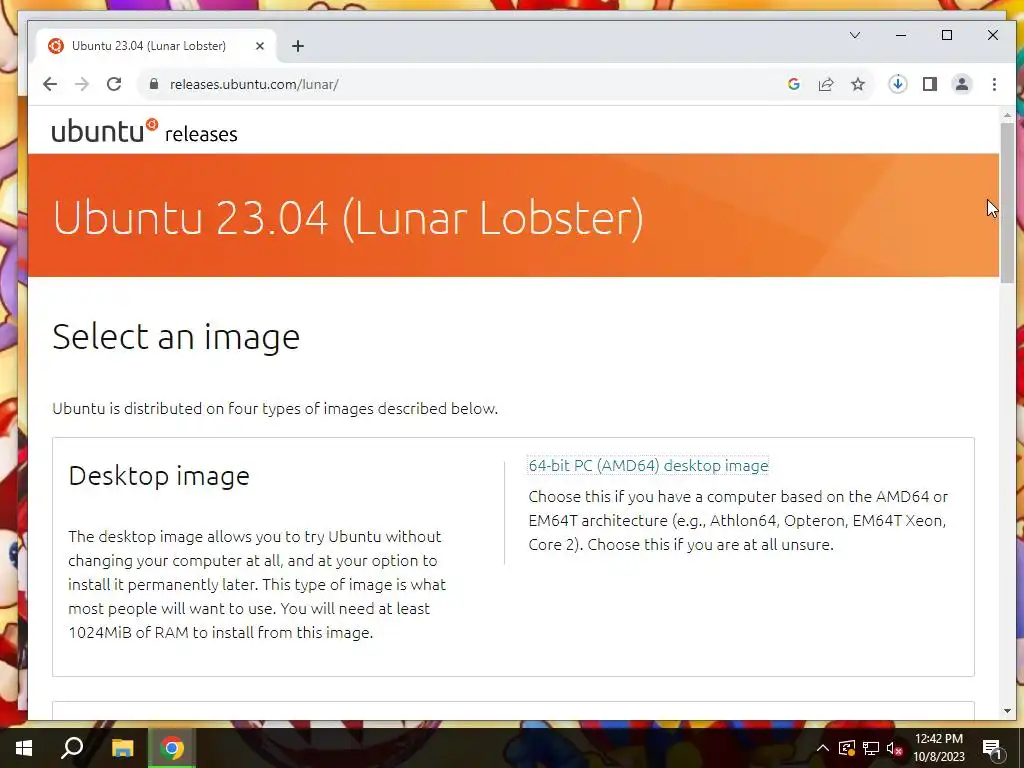Click the page vertical scrollbar thumb

(1007, 202)
